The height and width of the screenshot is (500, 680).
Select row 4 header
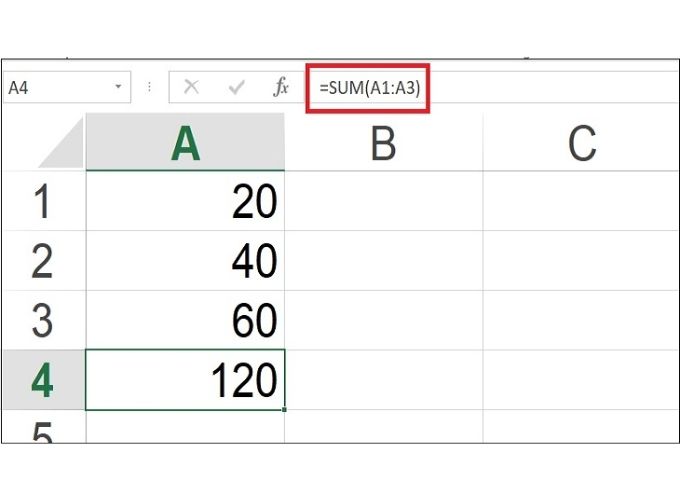(x=43, y=380)
